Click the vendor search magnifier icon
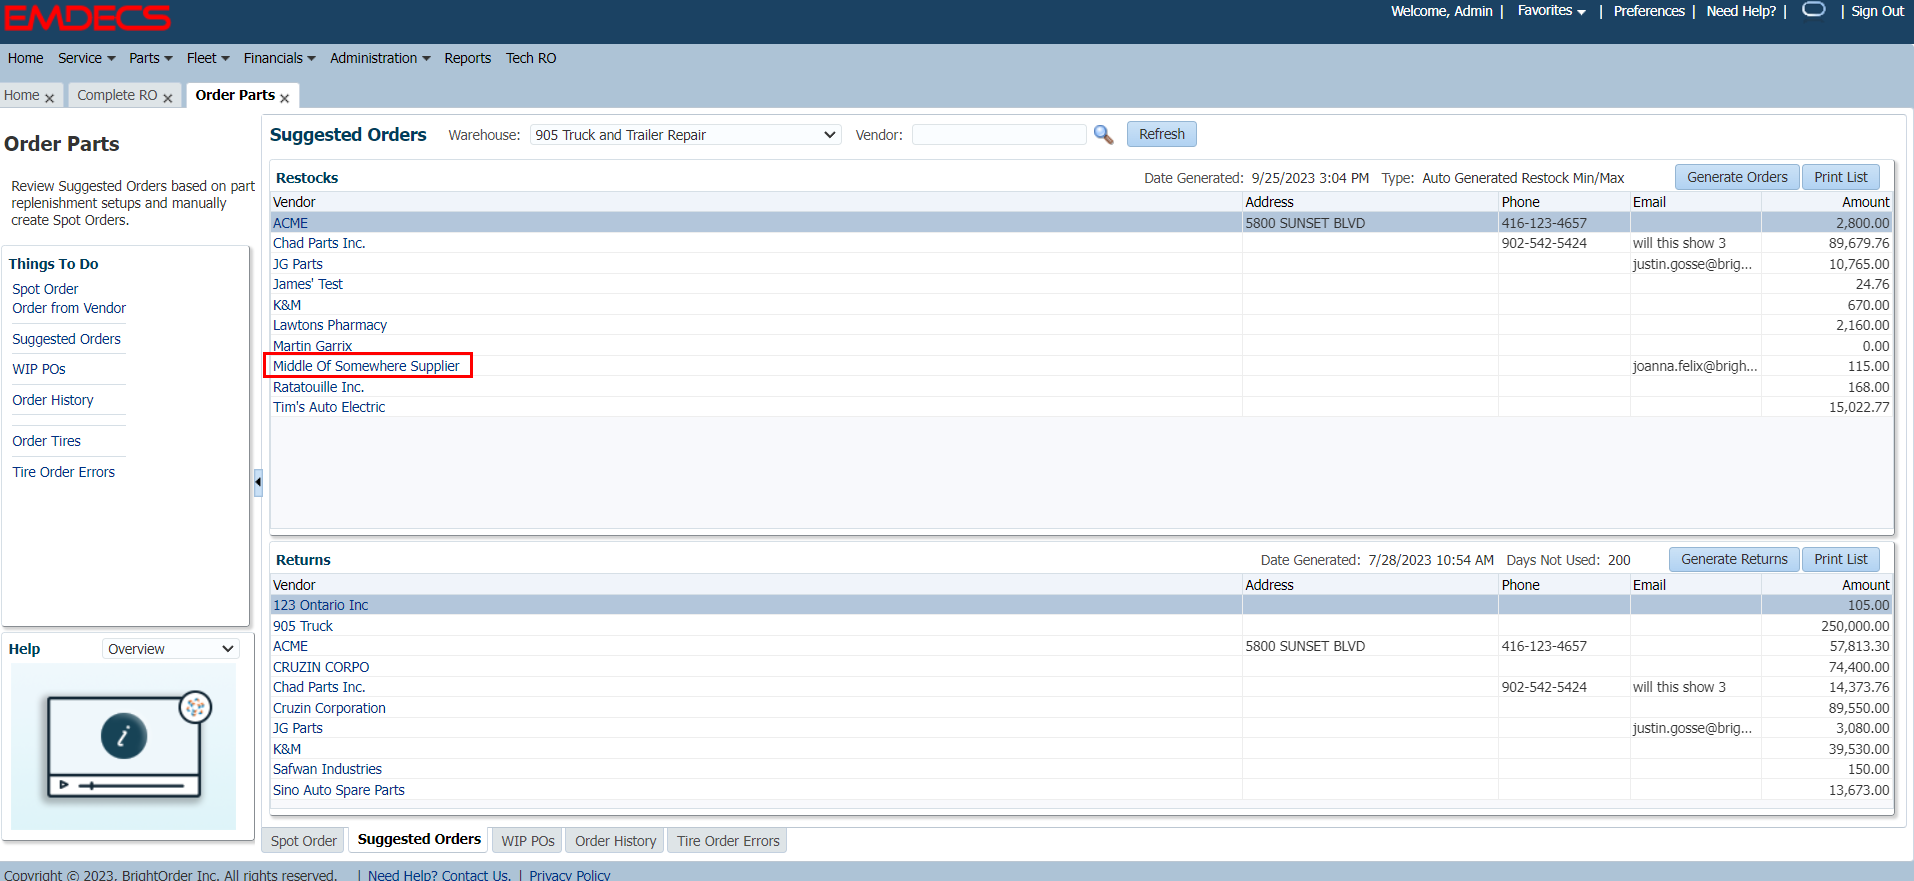The width and height of the screenshot is (1914, 881). click(1103, 134)
